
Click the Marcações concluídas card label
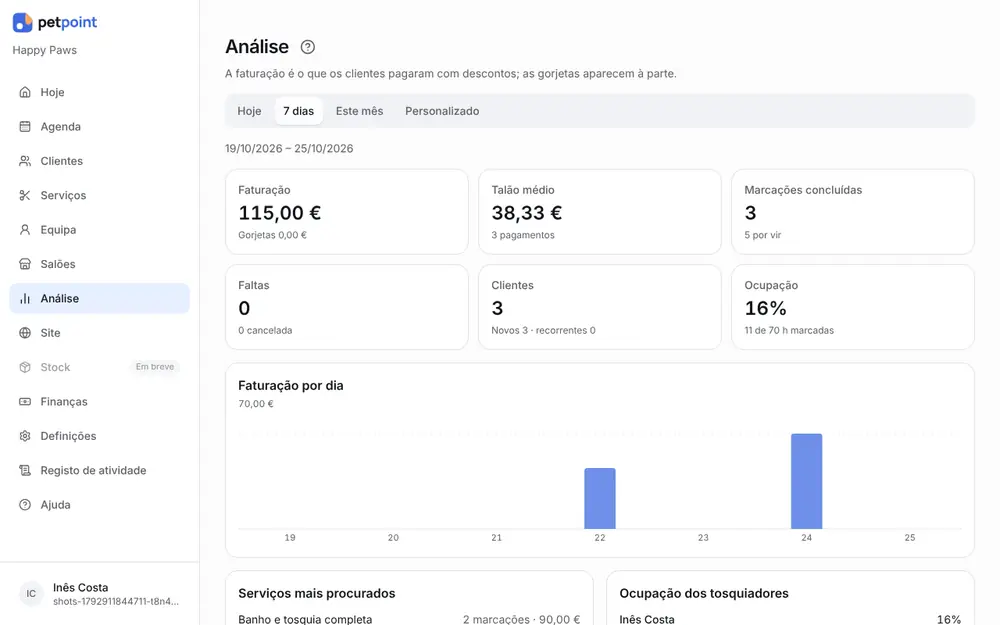point(803,190)
